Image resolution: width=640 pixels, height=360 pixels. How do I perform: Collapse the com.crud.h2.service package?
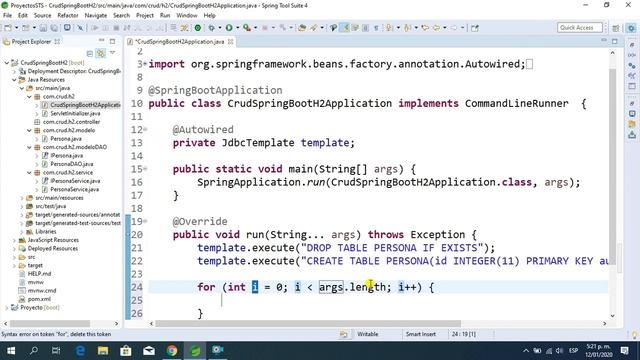click(29, 172)
